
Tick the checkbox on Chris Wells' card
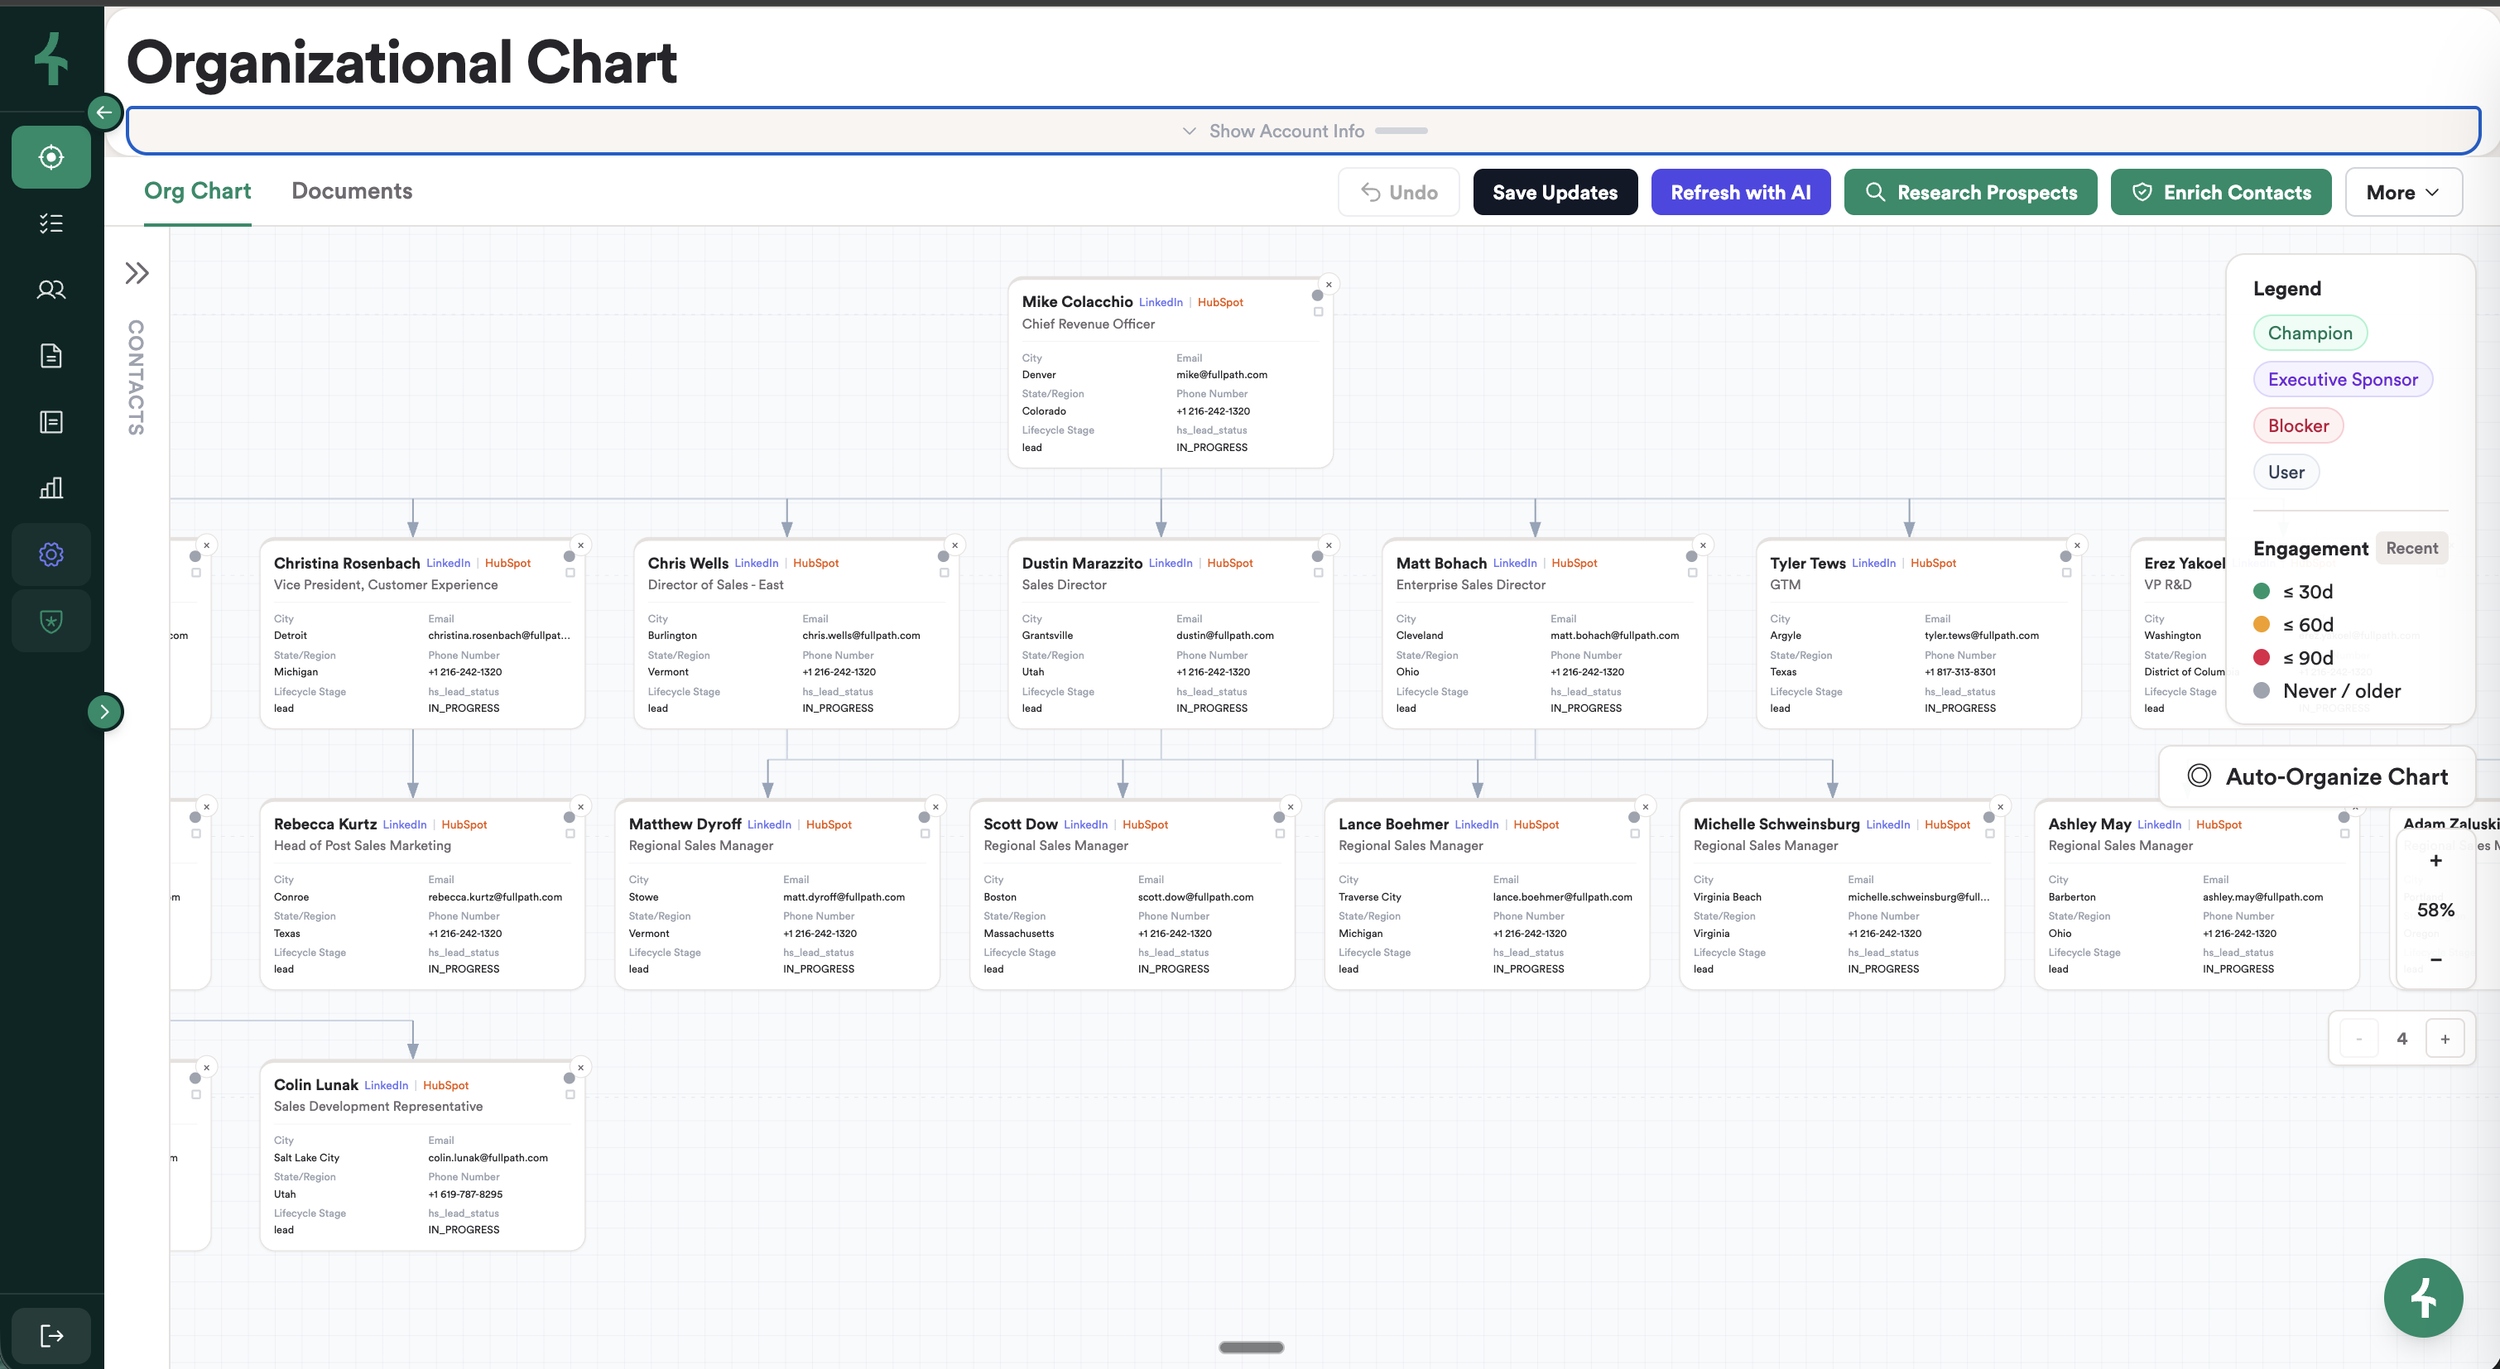(944, 573)
